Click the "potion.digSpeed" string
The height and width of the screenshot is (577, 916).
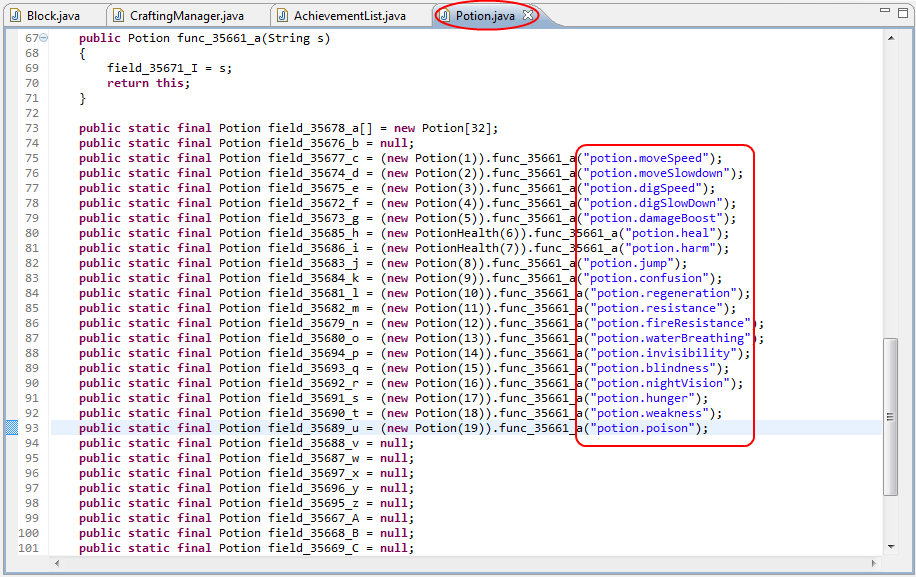642,188
